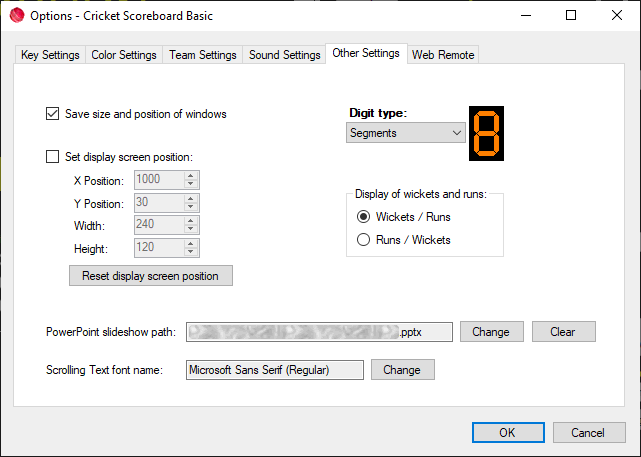Open the Web Remote tab
Image resolution: width=641 pixels, height=457 pixels.
[443, 55]
